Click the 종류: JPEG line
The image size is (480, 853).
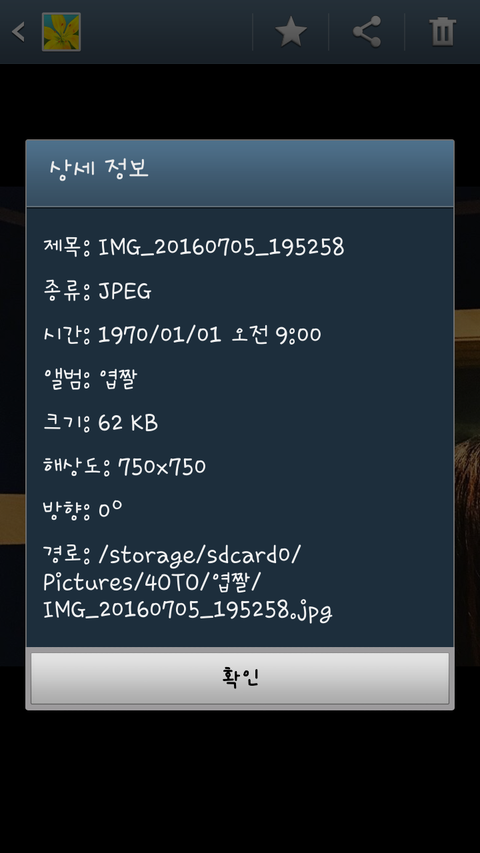[x=97, y=292]
